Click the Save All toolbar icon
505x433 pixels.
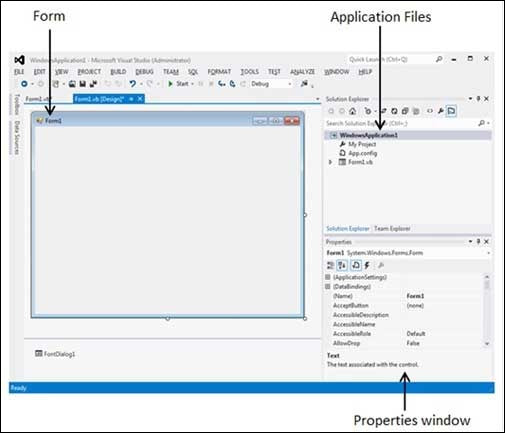tap(94, 84)
